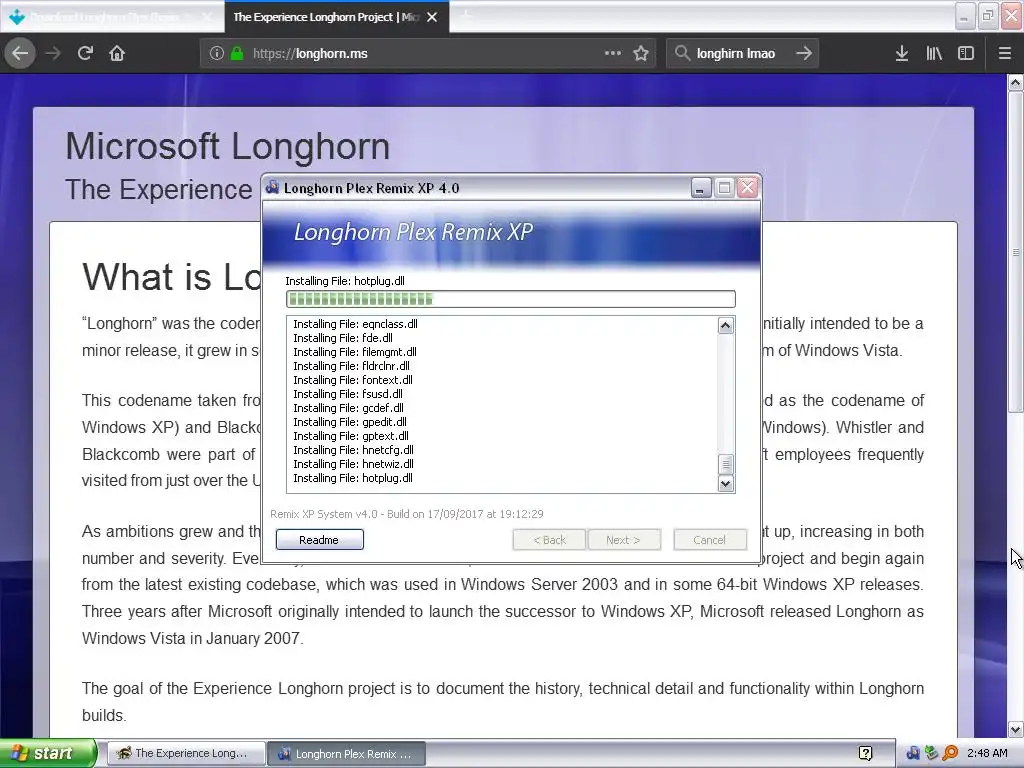
Task: Click the Back button in installer
Action: point(549,540)
